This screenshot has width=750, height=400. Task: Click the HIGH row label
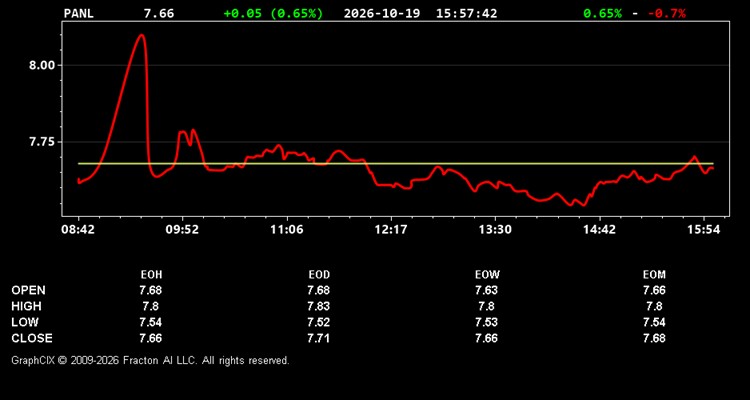(x=26, y=306)
